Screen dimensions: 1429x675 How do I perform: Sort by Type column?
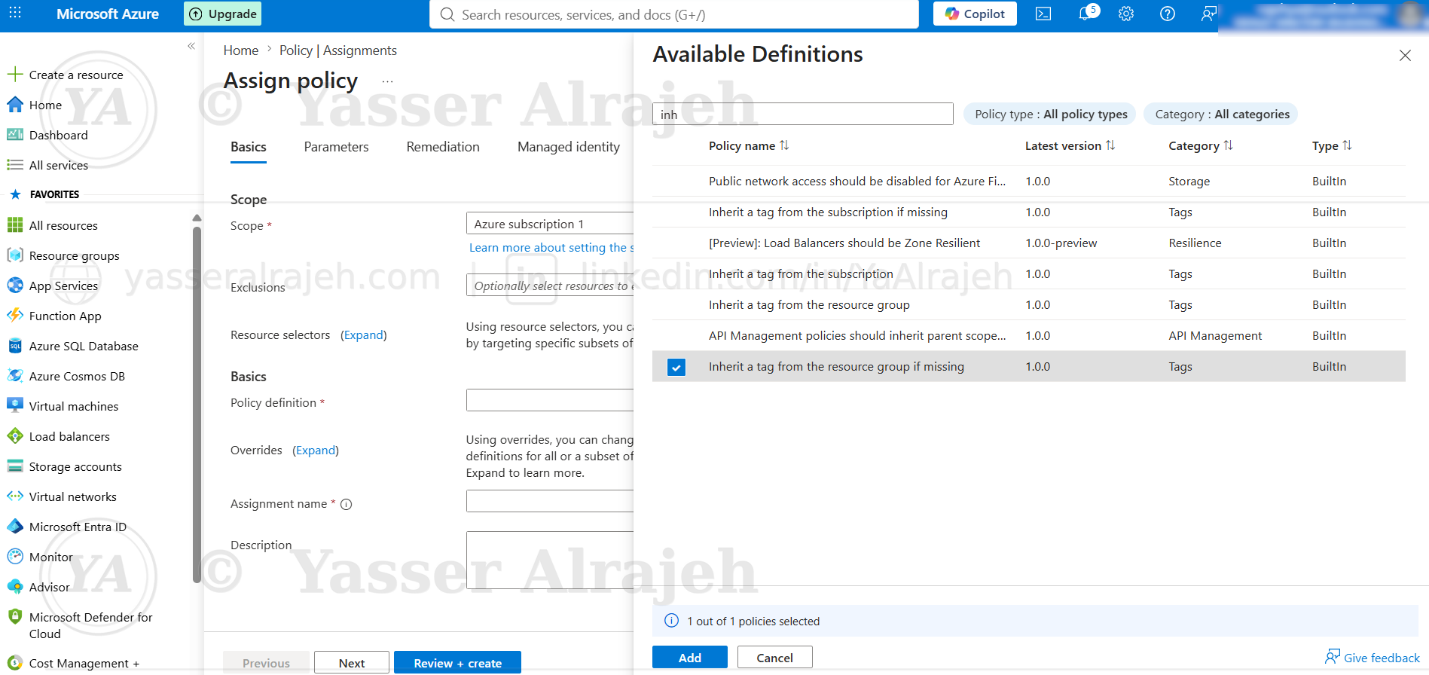point(1332,146)
